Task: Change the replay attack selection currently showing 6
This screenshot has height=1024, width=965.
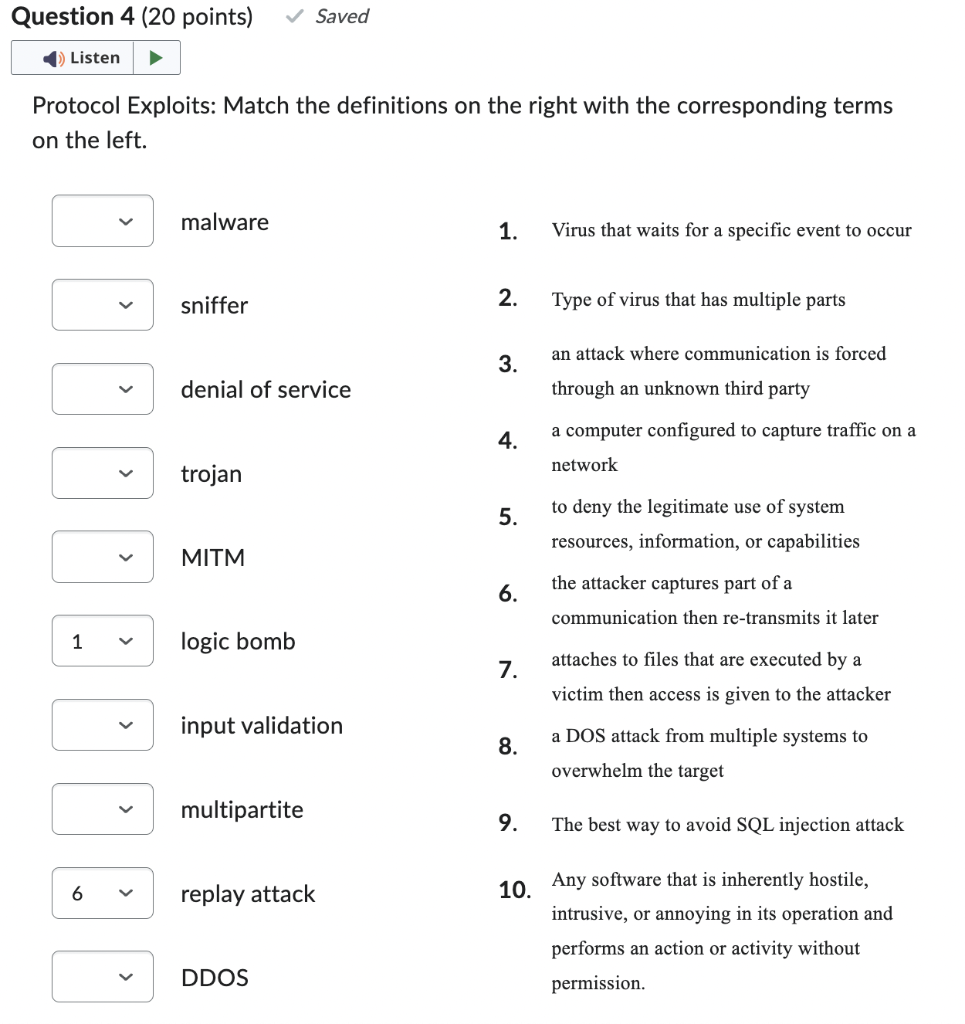Action: [x=102, y=892]
